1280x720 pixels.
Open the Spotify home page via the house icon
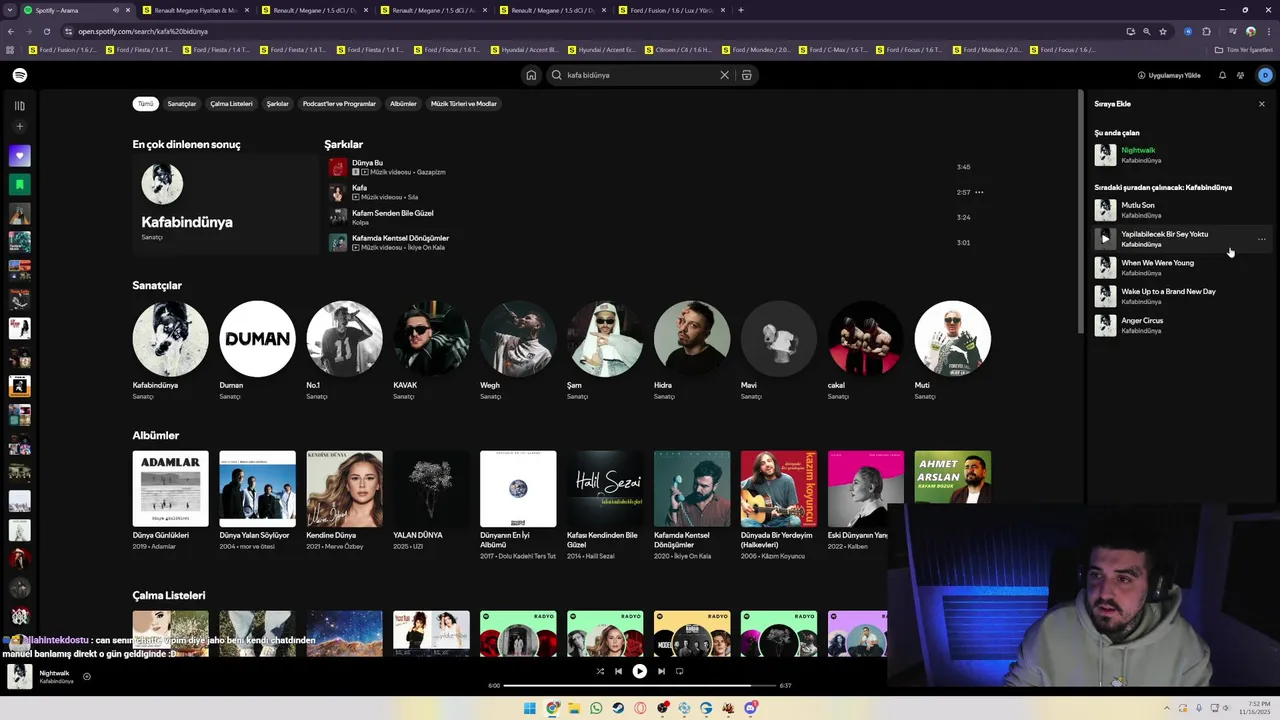531,75
